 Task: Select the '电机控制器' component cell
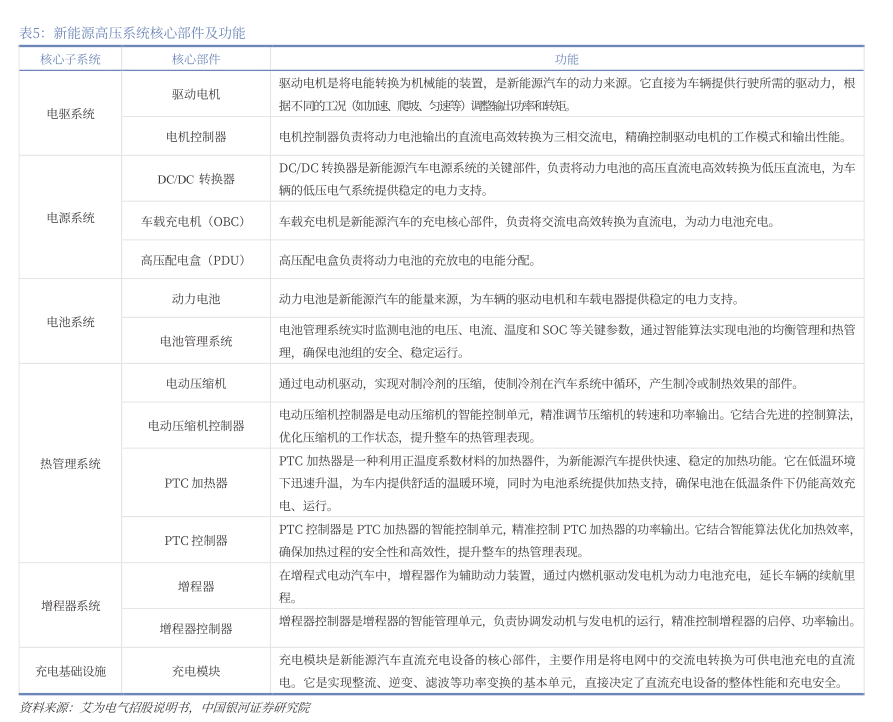pos(196,136)
